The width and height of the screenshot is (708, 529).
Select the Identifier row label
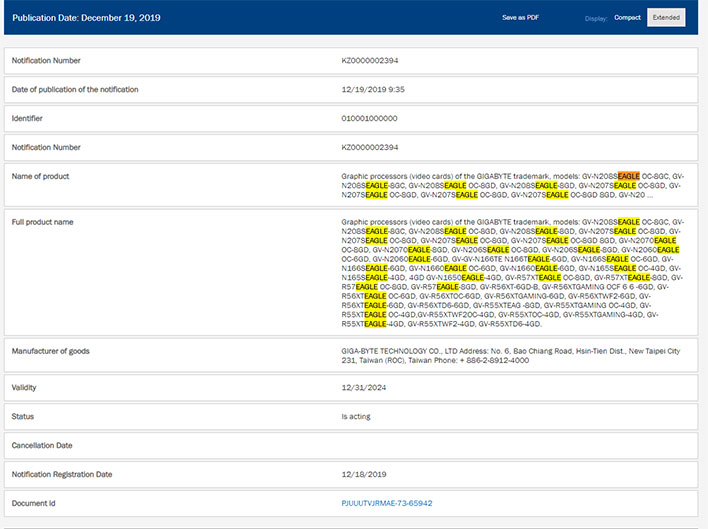32,118
